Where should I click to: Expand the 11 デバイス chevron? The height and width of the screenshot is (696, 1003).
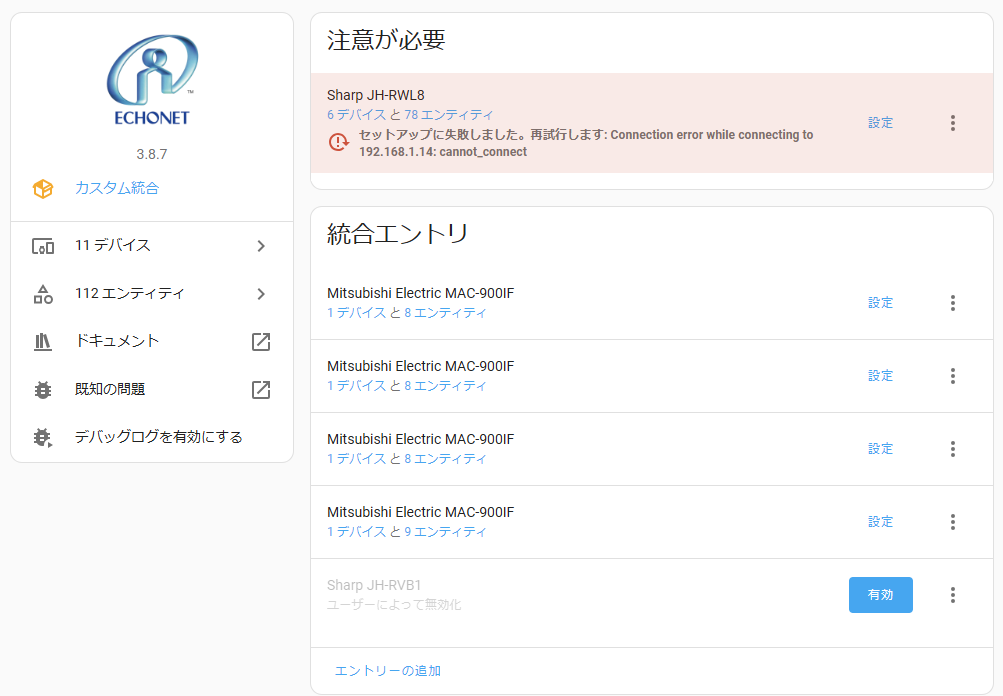coord(260,246)
